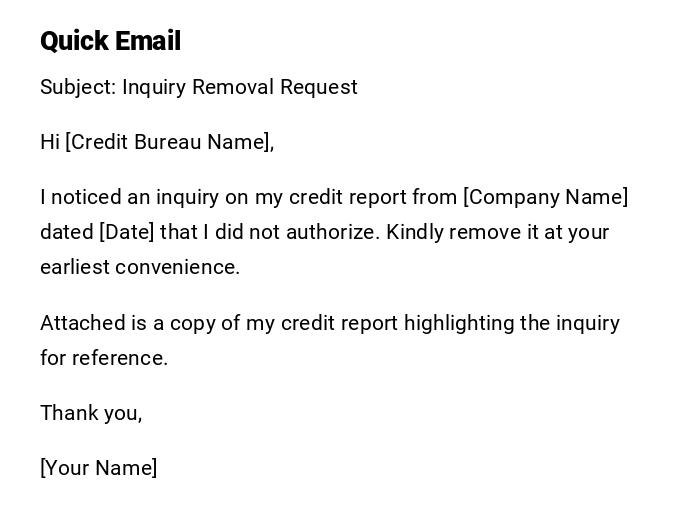Click the "Subject:" label
This screenshot has height=530, width=700.
(x=78, y=87)
